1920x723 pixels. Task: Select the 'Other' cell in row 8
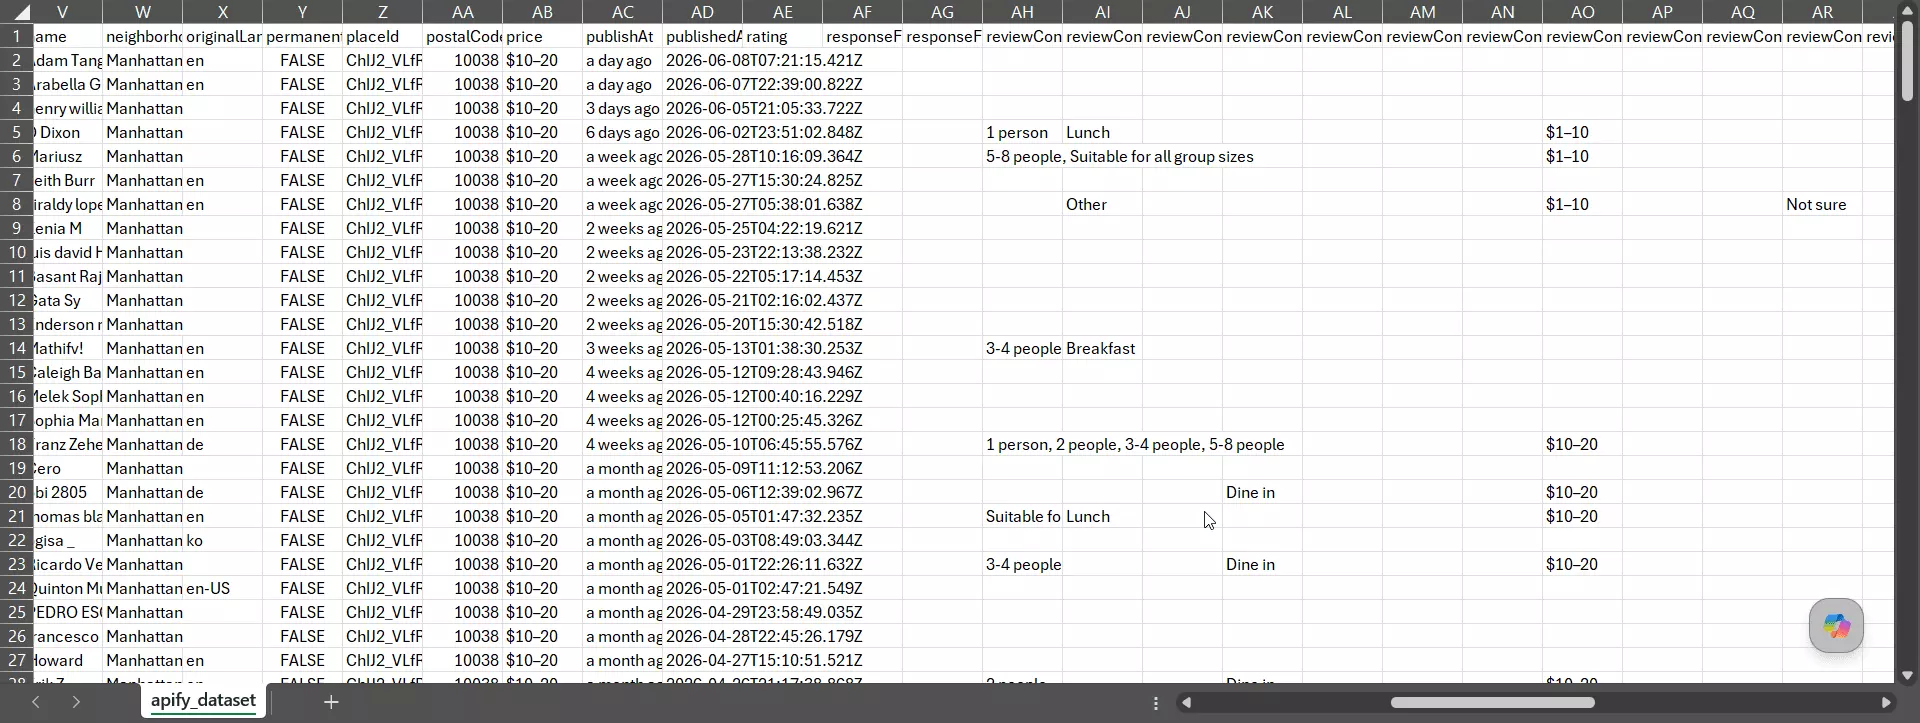coord(1103,204)
